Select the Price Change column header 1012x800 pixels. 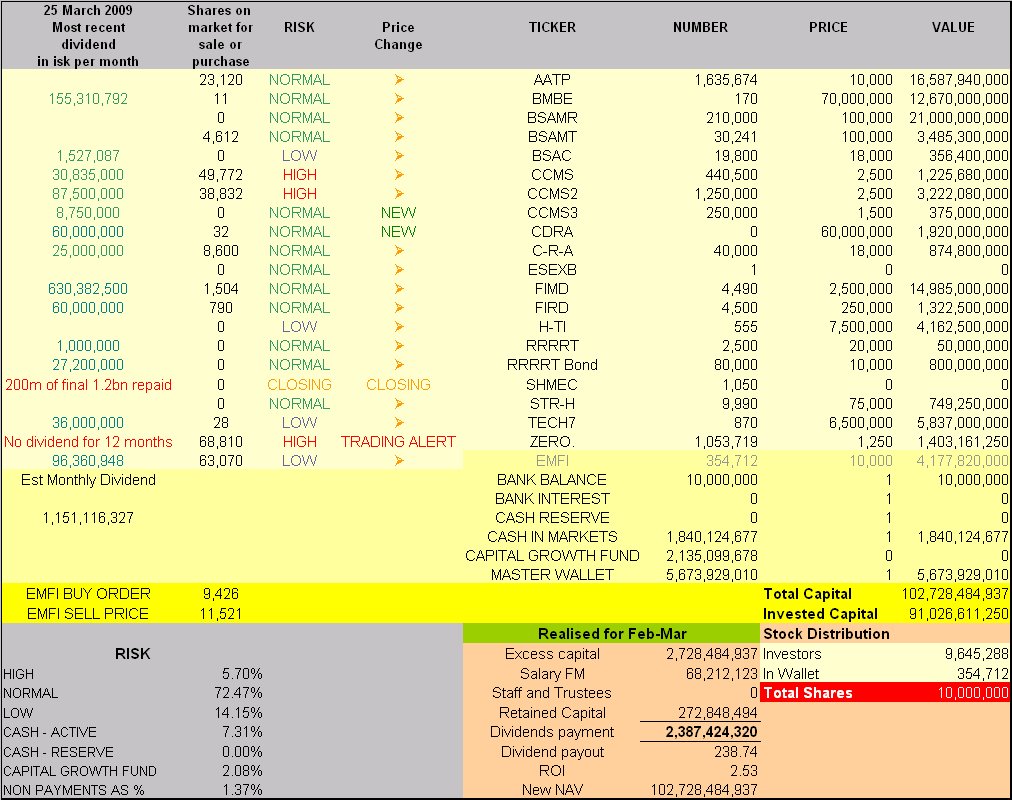398,35
